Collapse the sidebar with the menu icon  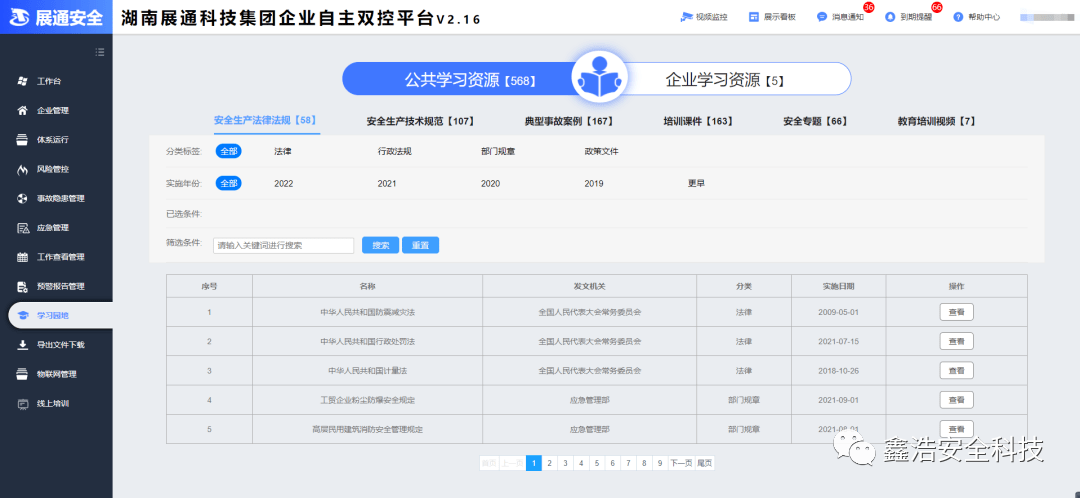(100, 52)
